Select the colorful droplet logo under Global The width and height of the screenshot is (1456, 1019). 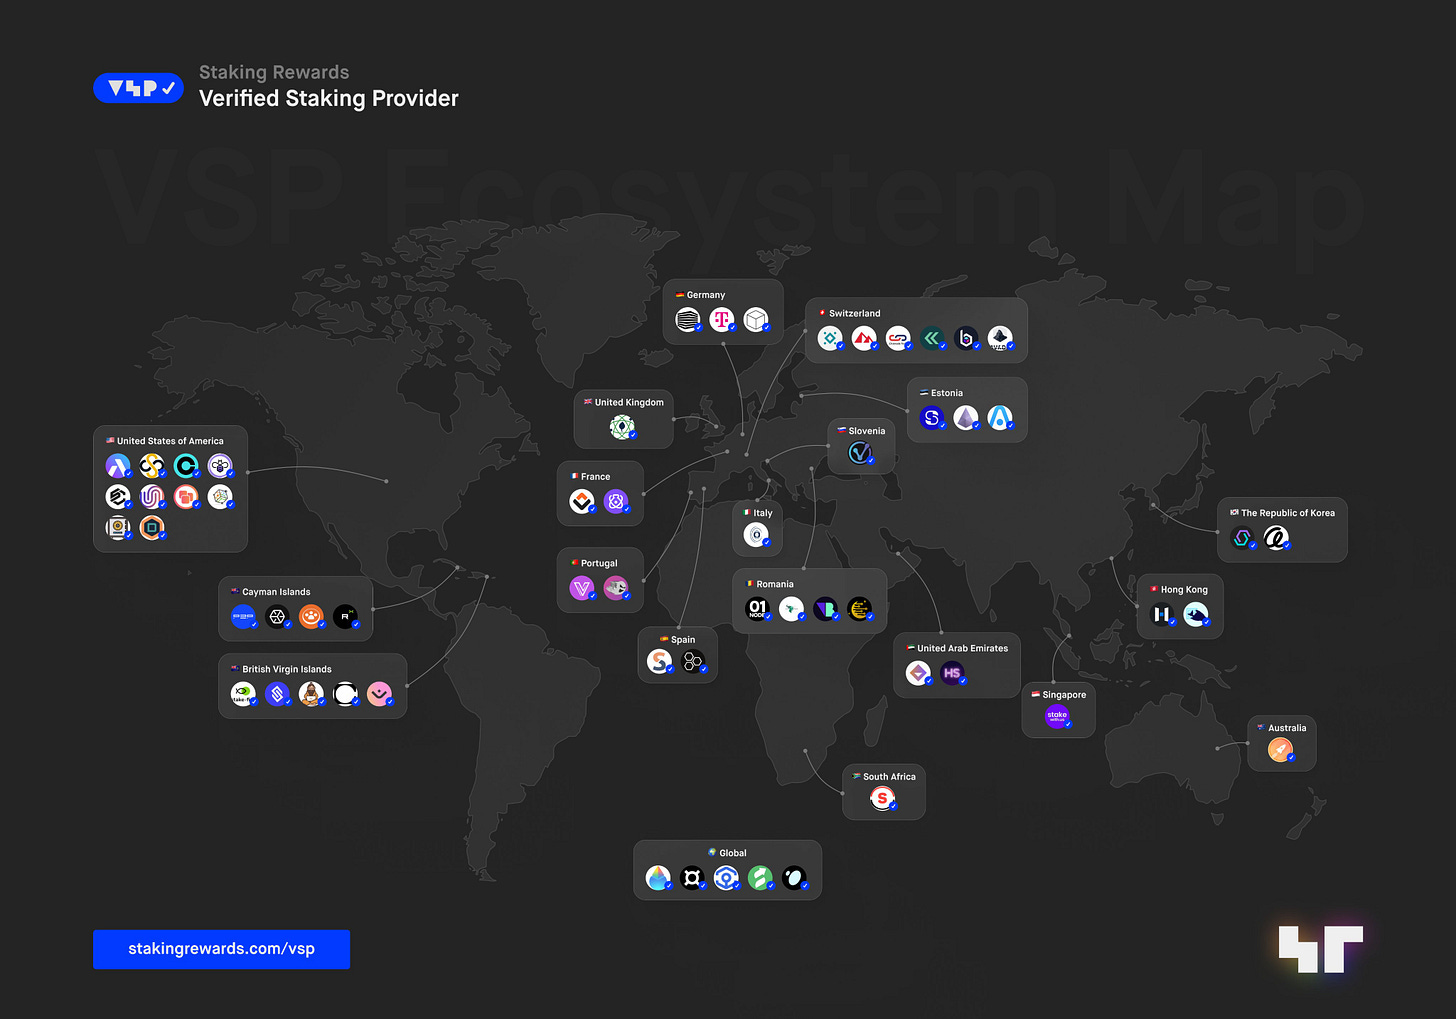[658, 878]
